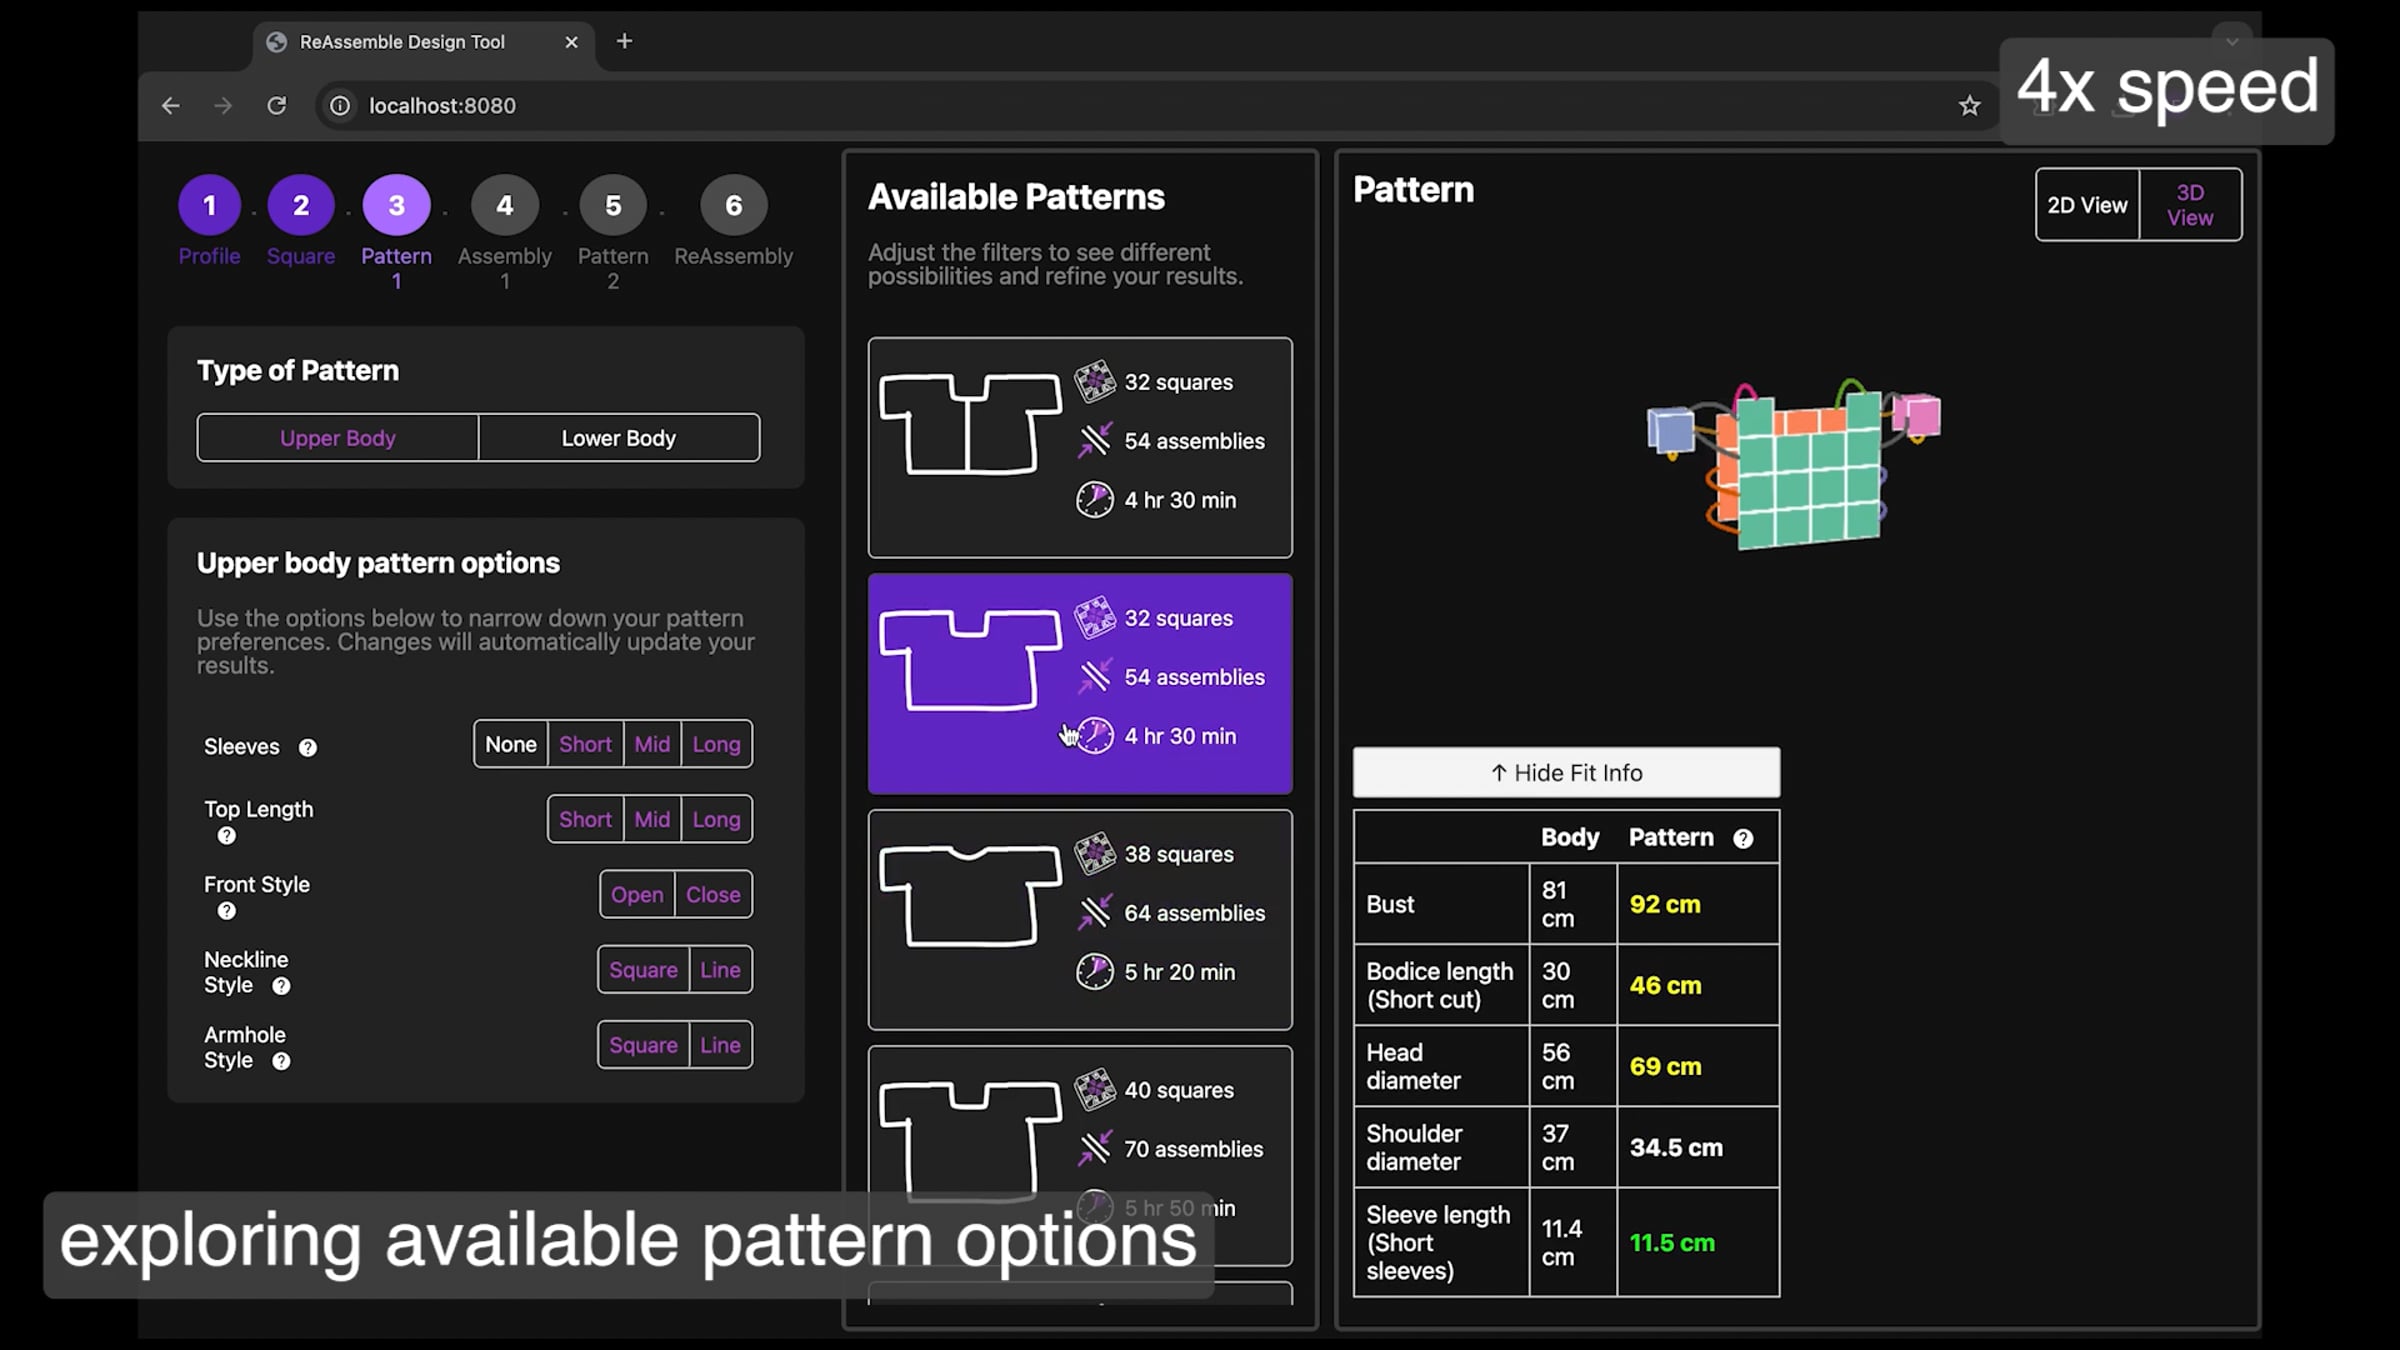This screenshot has height=1350, width=2400.
Task: Click the Armhole Style help question mark
Action: pos(281,1061)
